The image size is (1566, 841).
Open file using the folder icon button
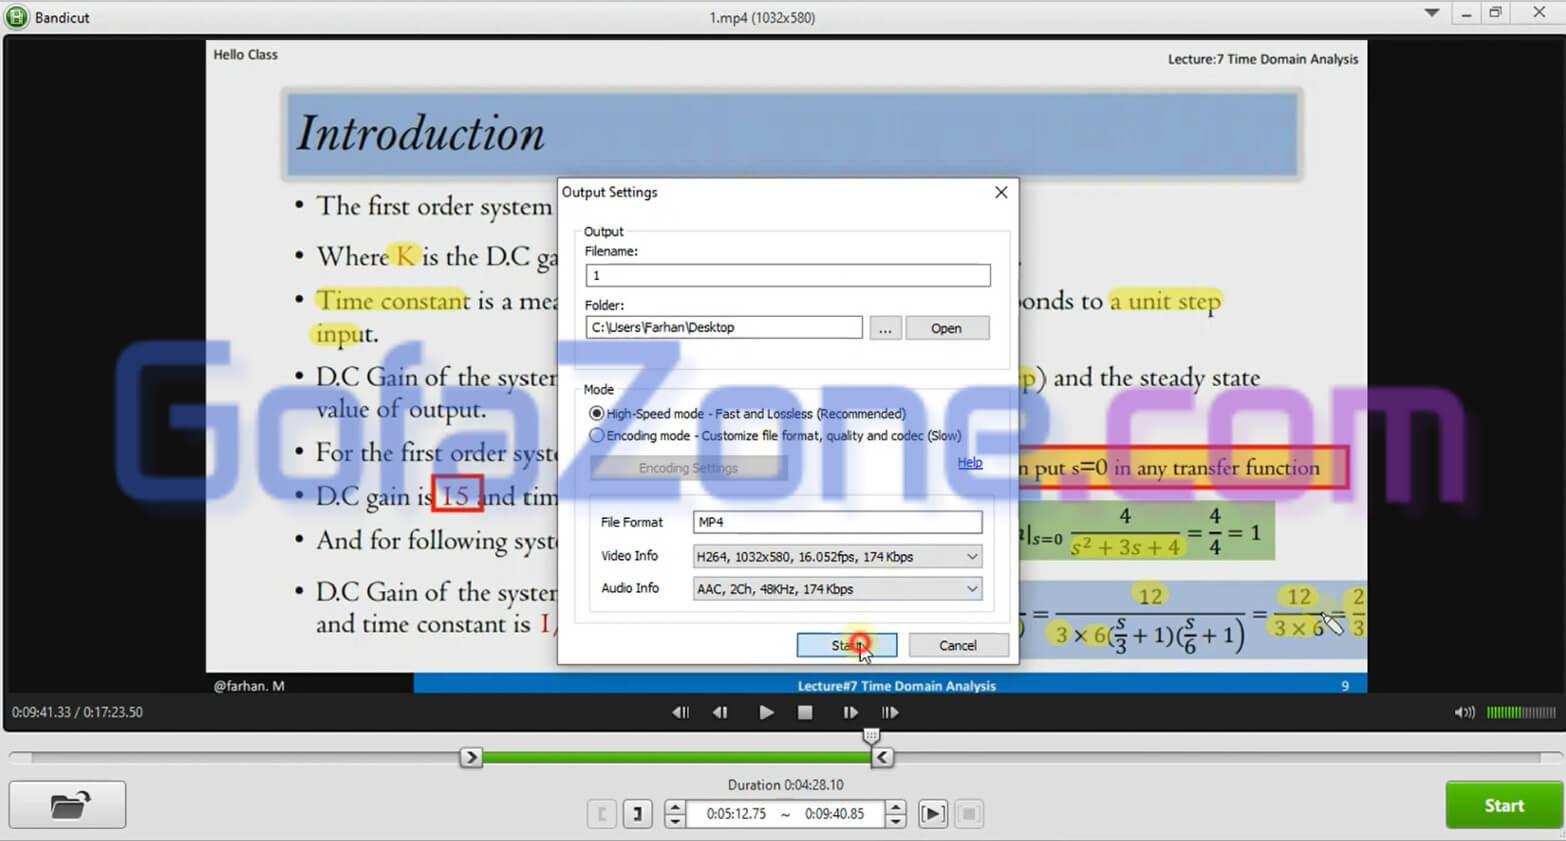pos(68,805)
